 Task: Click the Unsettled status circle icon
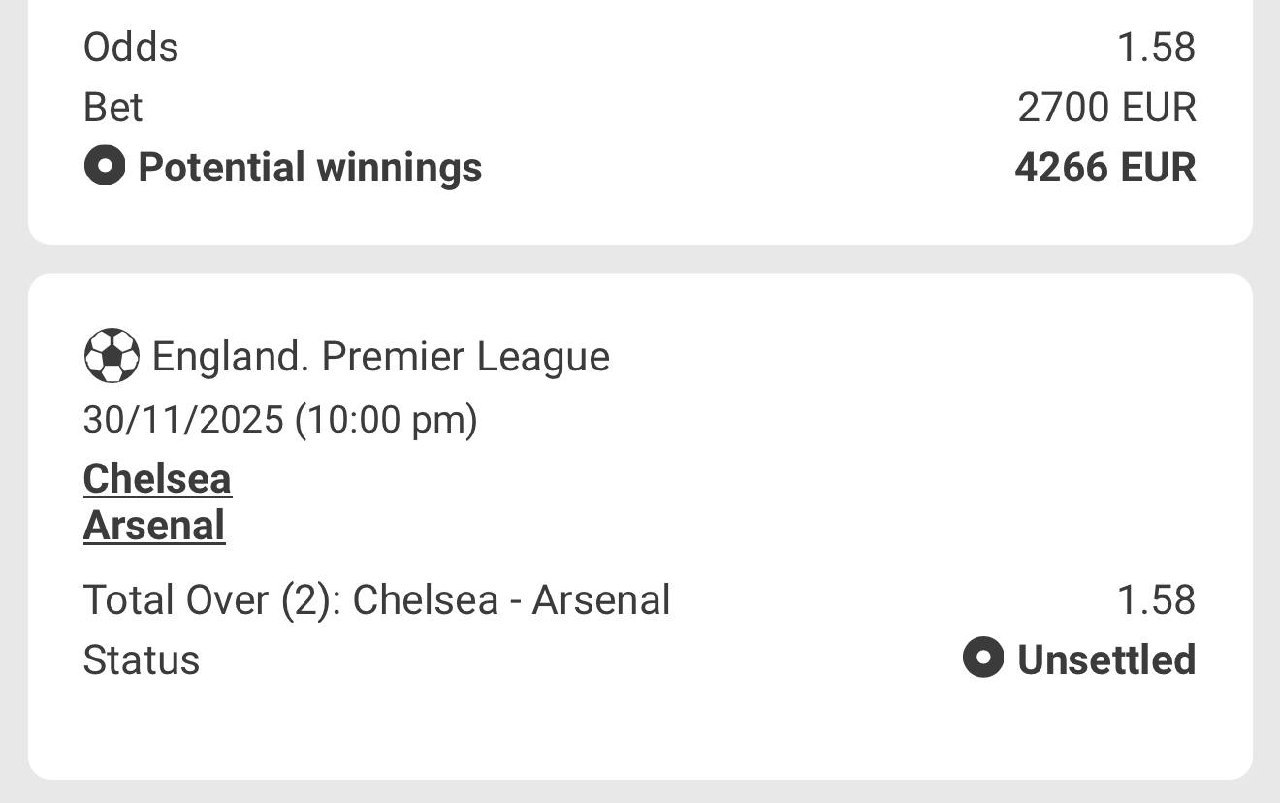(982, 658)
